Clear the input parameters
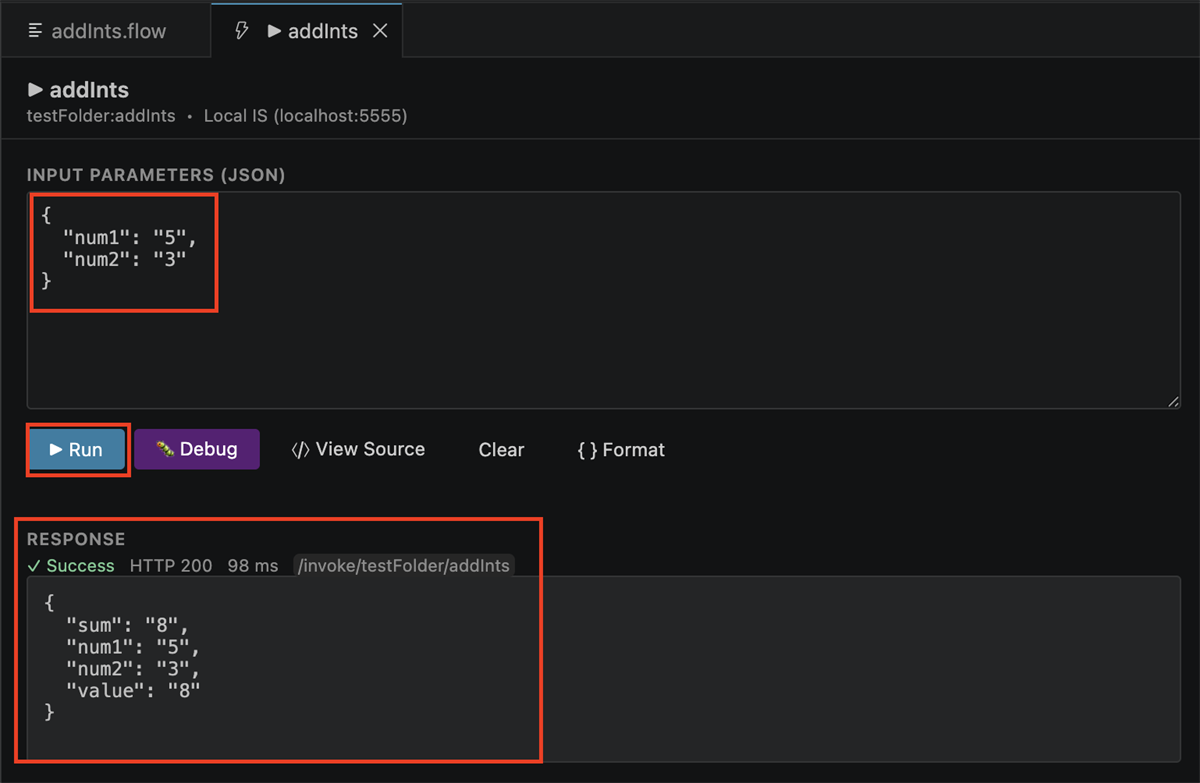This screenshot has width=1200, height=783. pos(501,450)
